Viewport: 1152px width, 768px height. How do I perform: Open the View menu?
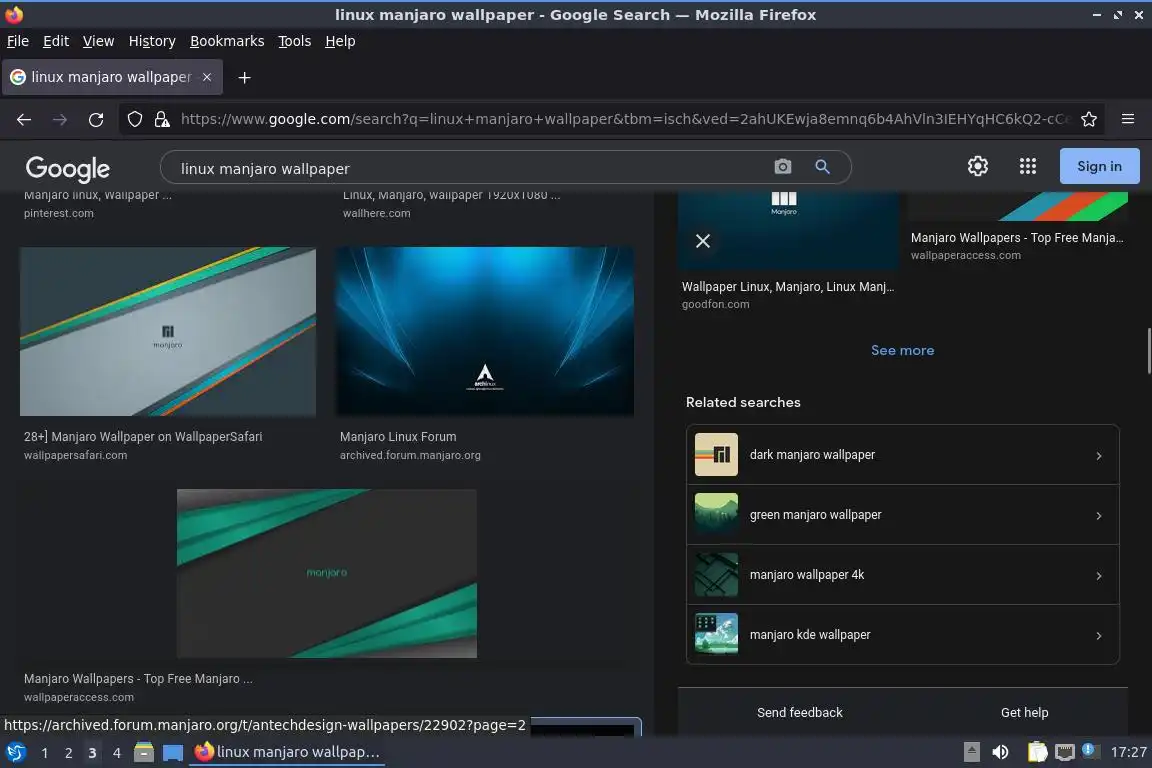98,41
